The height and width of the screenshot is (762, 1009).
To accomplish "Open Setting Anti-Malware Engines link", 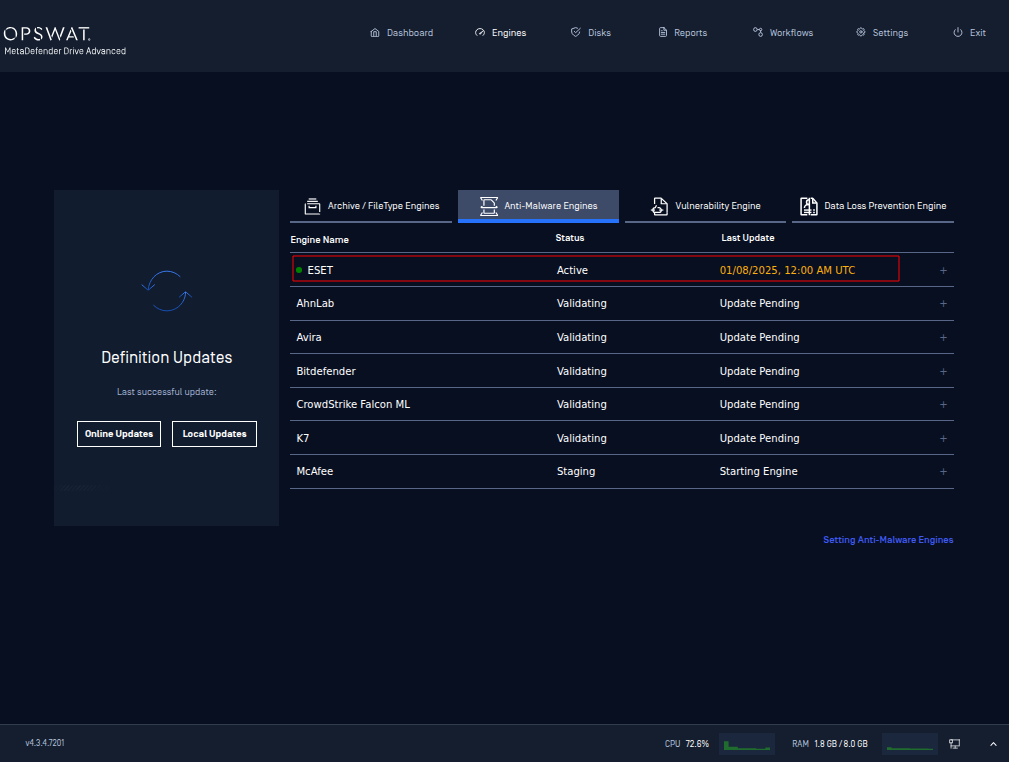I will coord(888,540).
